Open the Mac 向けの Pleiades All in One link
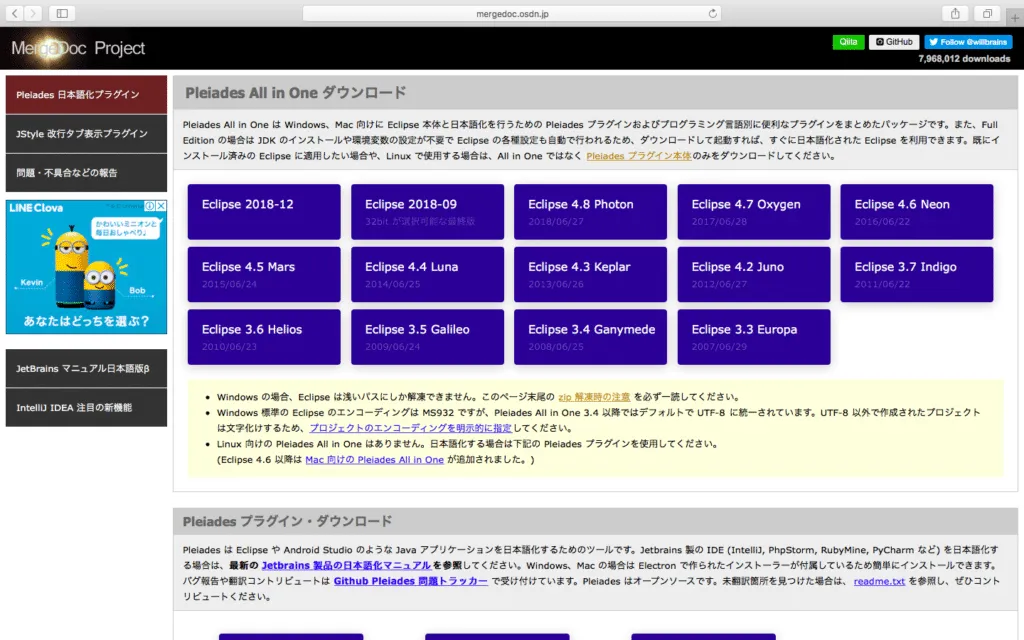Viewport: 1024px width, 640px height. tap(374, 460)
